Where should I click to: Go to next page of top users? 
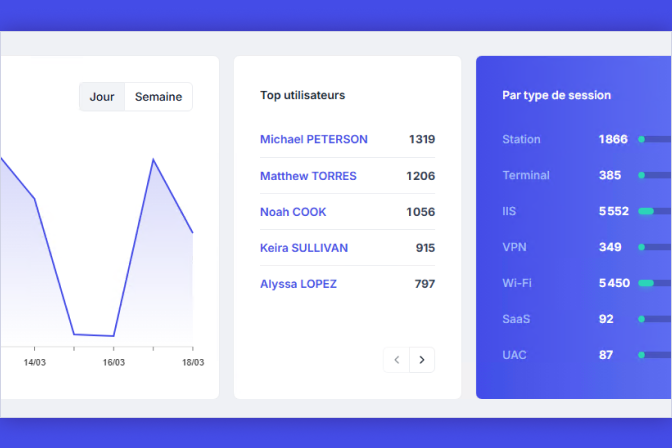(x=422, y=360)
